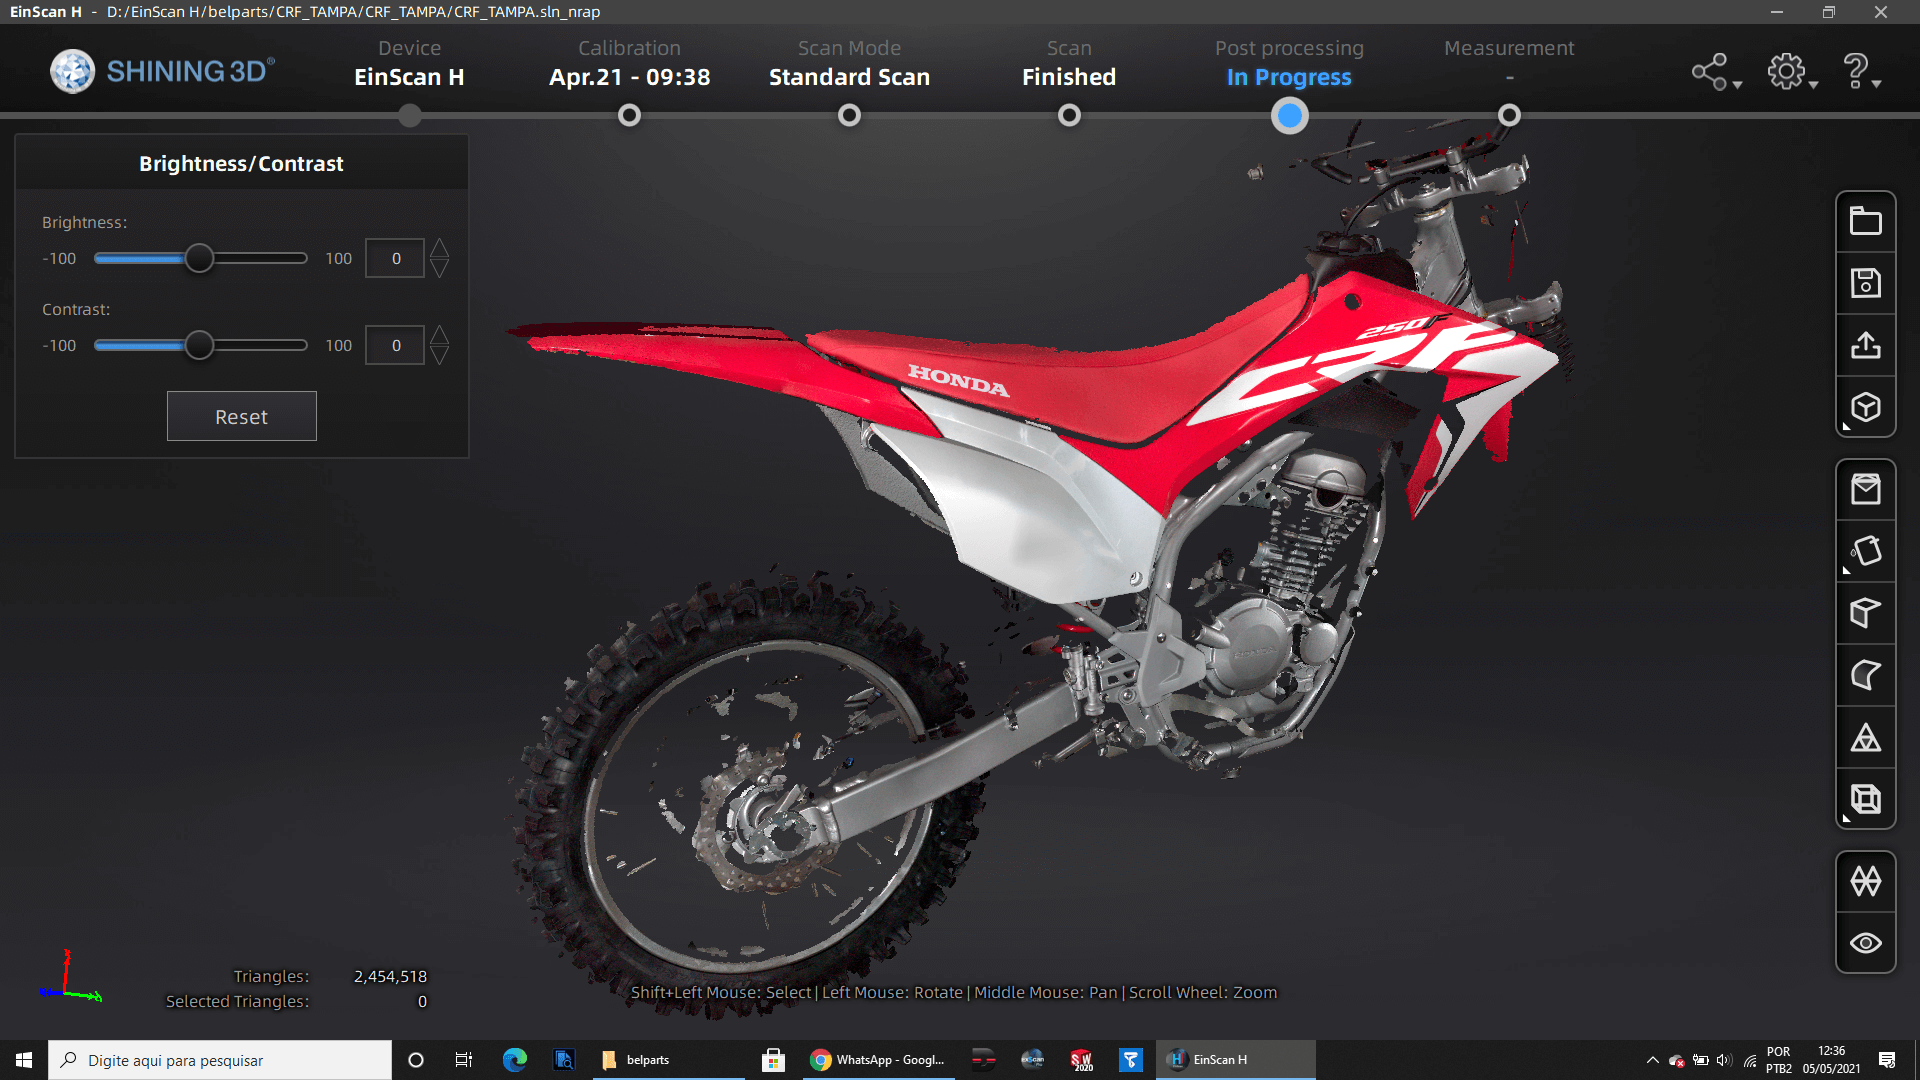Click the Brightness slider handle
Viewport: 1920px width, 1080px height.
coord(199,258)
